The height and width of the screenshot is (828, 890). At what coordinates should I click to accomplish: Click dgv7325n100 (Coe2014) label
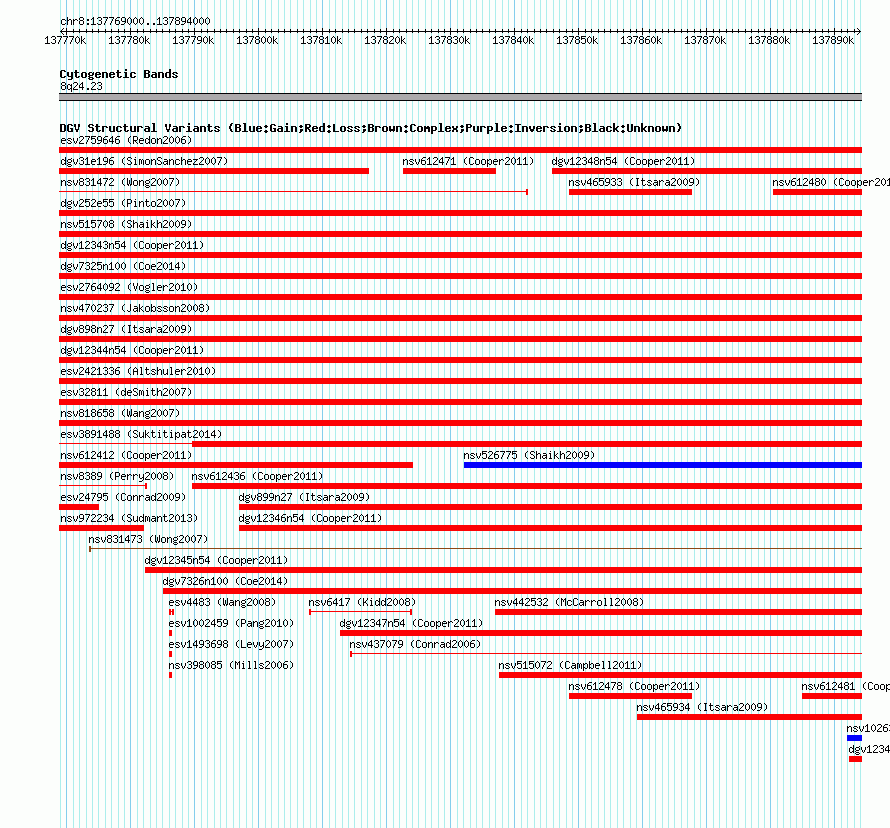coord(123,266)
